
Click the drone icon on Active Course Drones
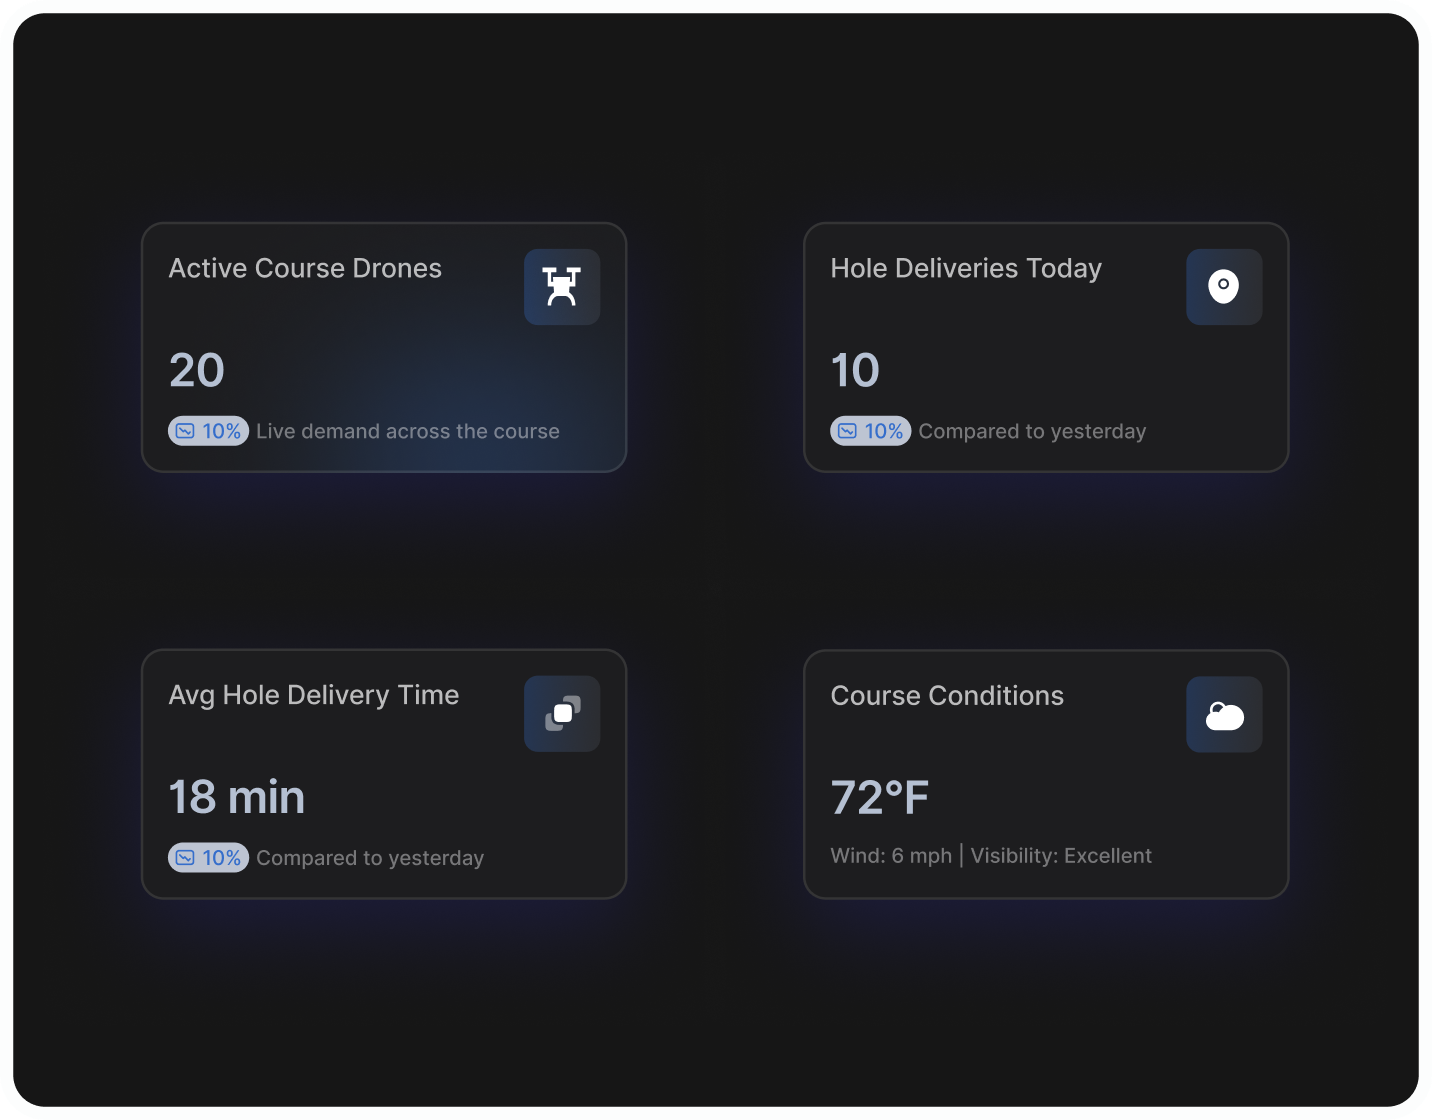click(562, 287)
